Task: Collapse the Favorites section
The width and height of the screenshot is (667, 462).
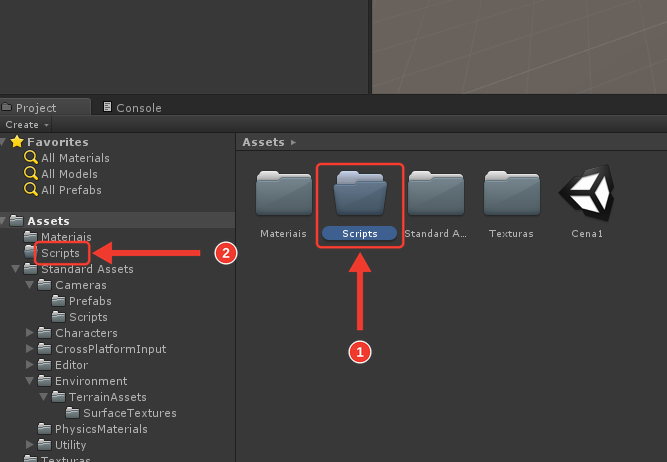Action: (x=3, y=142)
